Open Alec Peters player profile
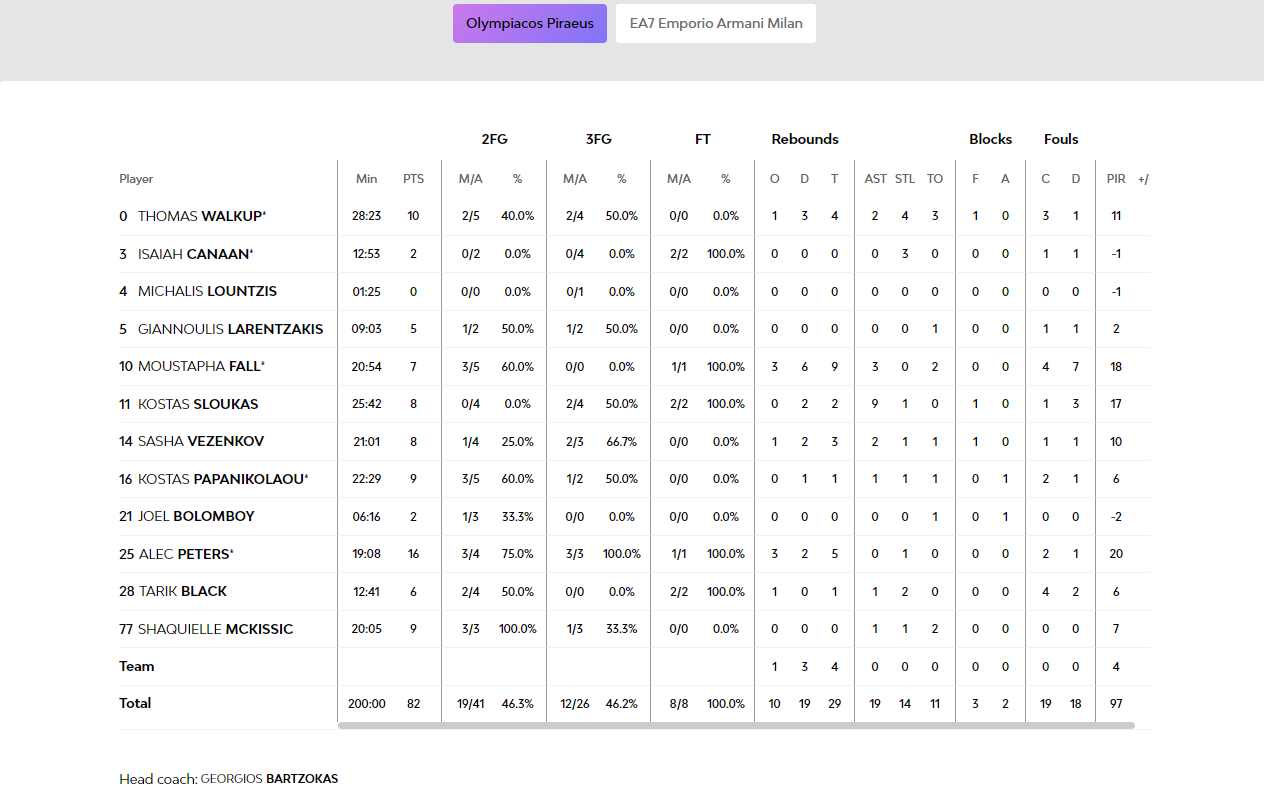Screen dimensions: 1264x800 tap(184, 554)
